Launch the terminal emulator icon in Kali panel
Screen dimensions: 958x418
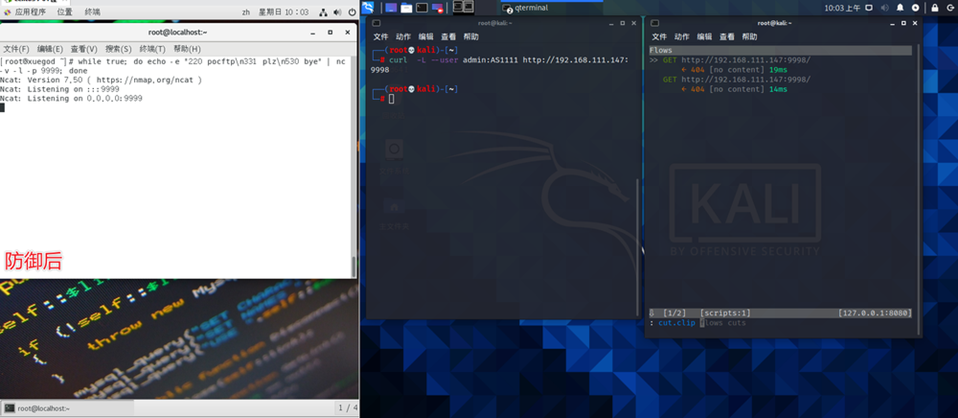pos(422,8)
